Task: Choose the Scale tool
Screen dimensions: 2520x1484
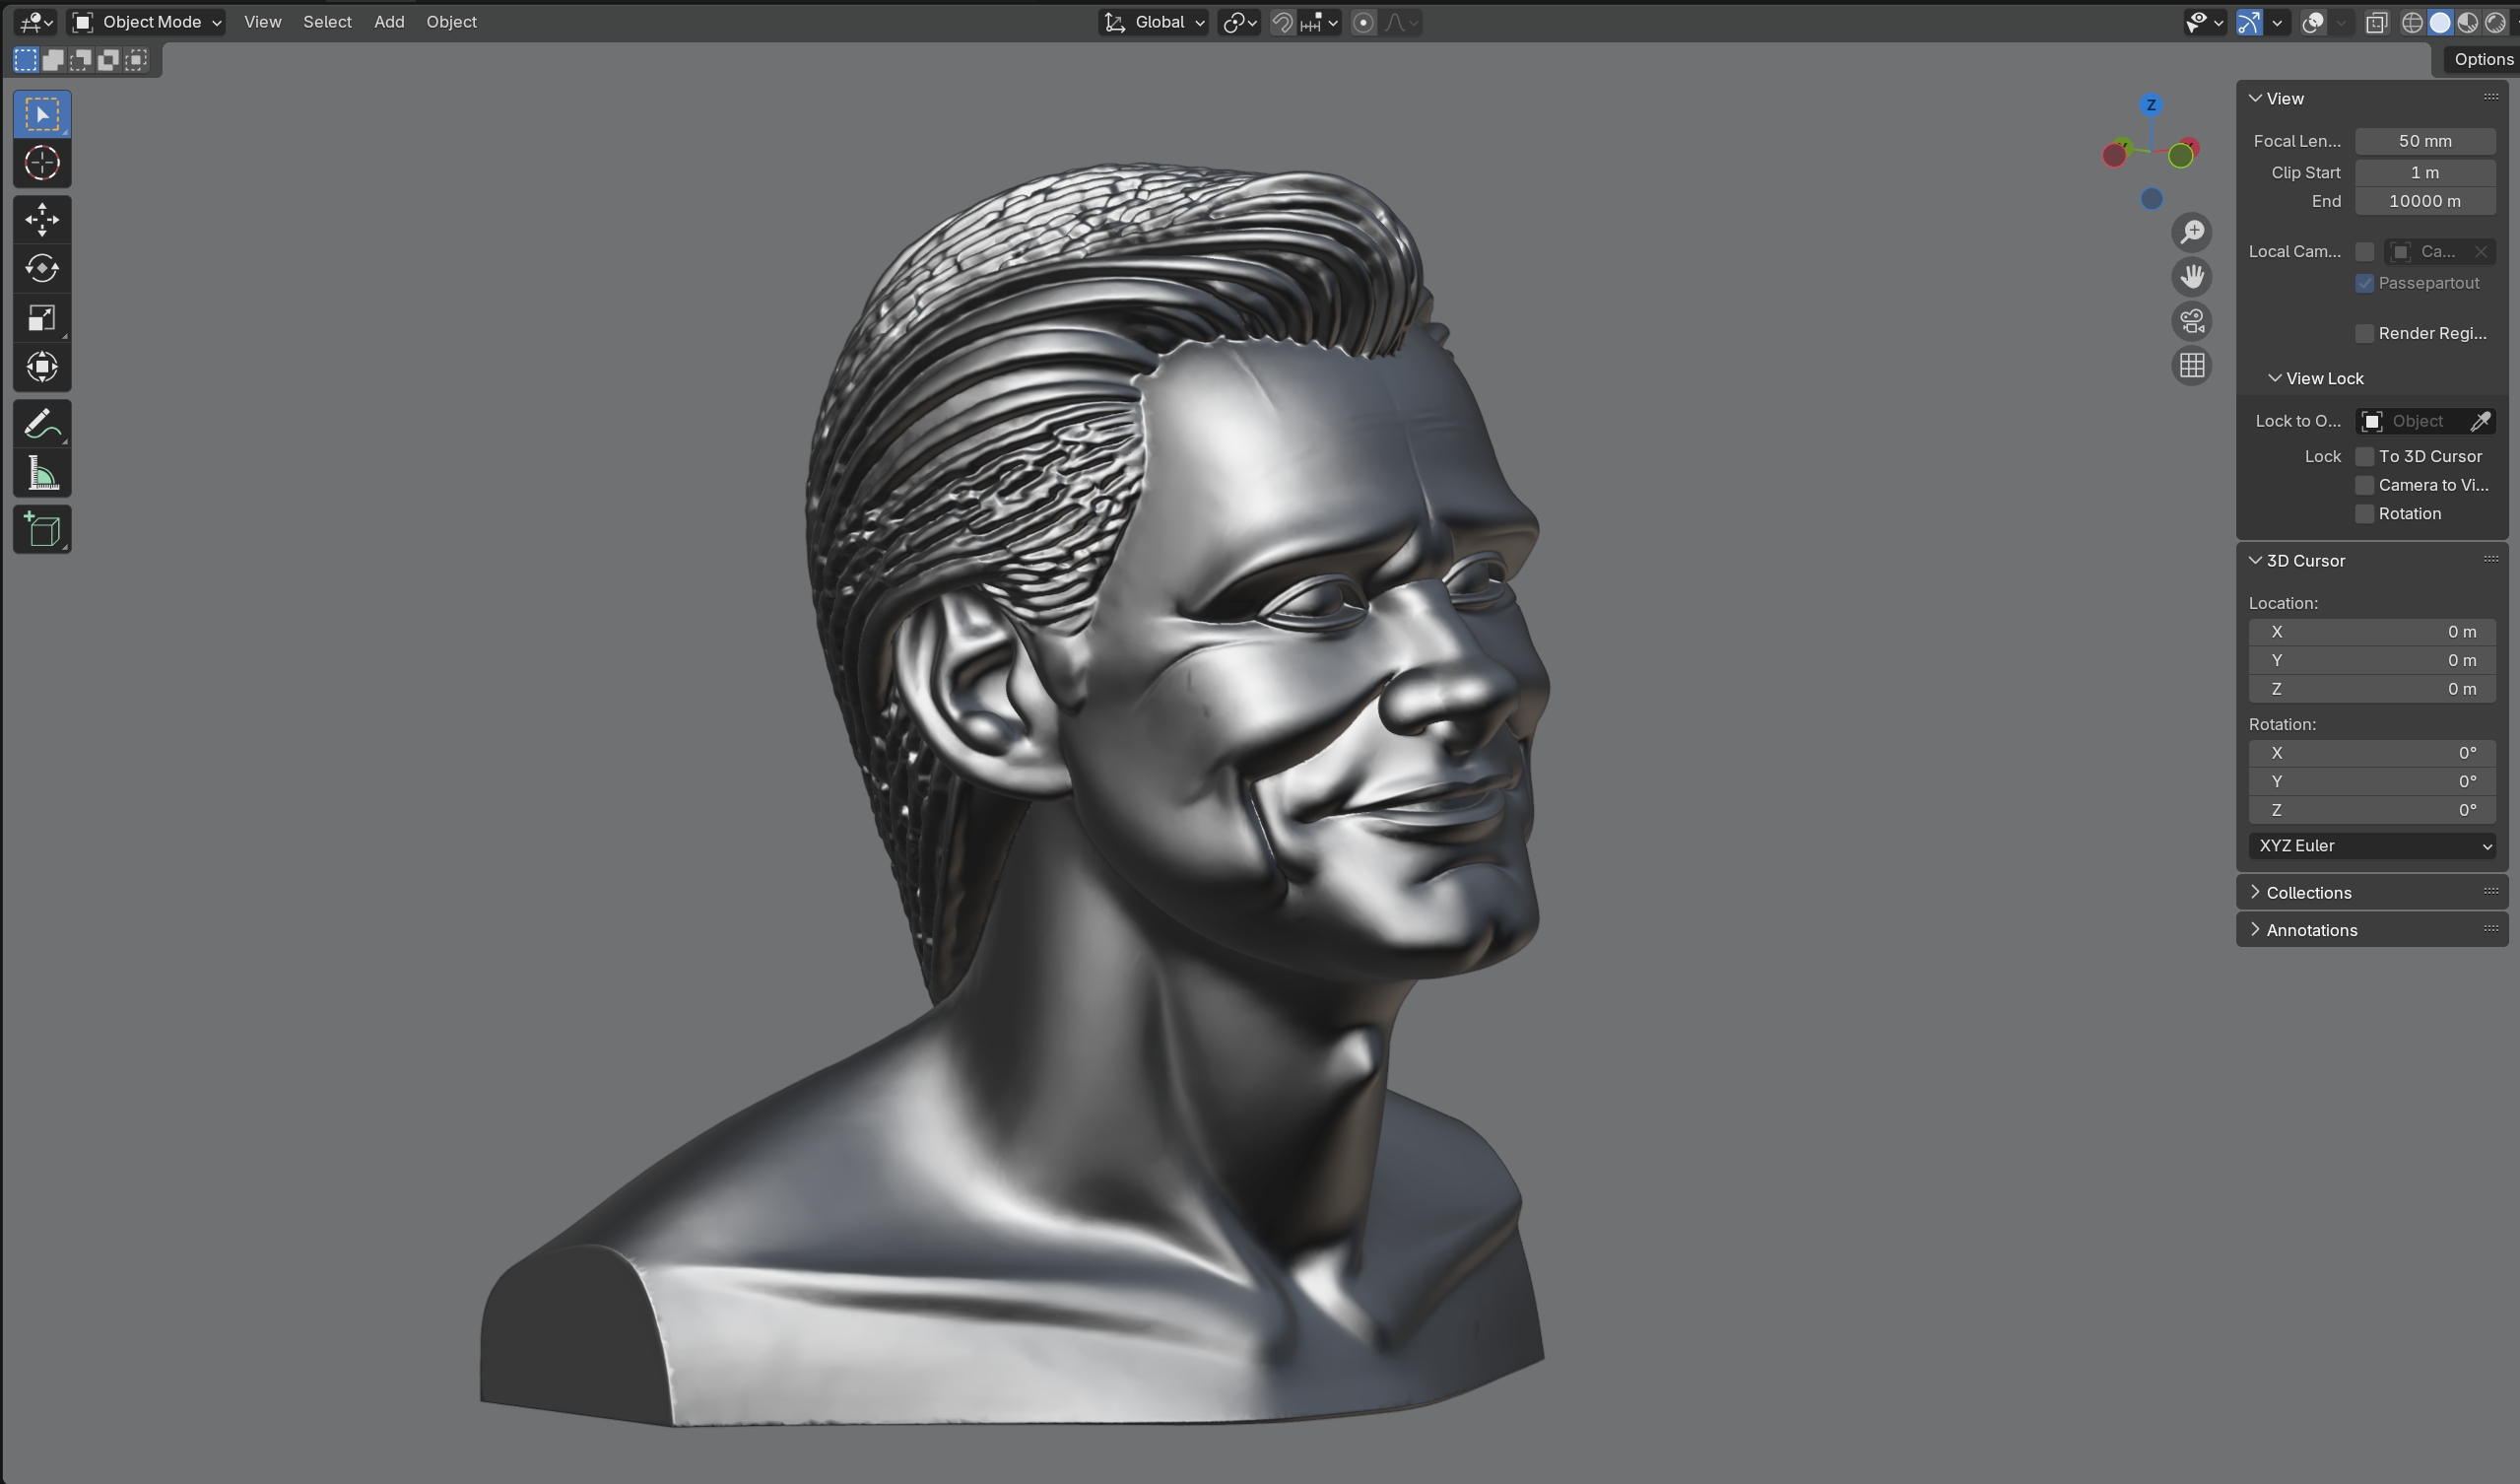Action: (42, 318)
